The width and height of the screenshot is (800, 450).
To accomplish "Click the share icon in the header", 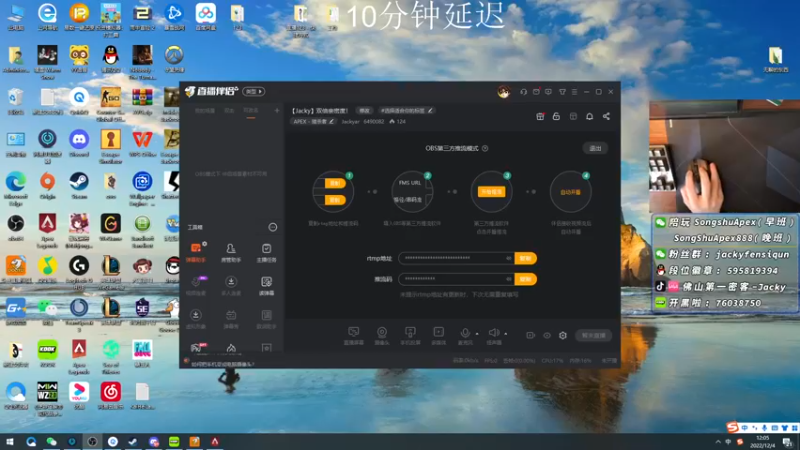I will coord(606,116).
